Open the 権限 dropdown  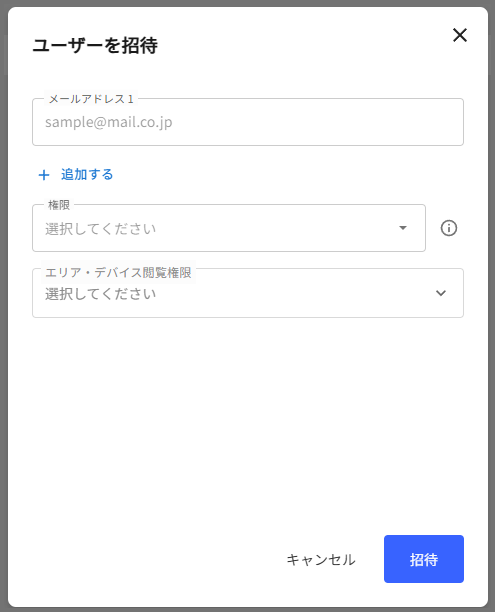point(229,228)
